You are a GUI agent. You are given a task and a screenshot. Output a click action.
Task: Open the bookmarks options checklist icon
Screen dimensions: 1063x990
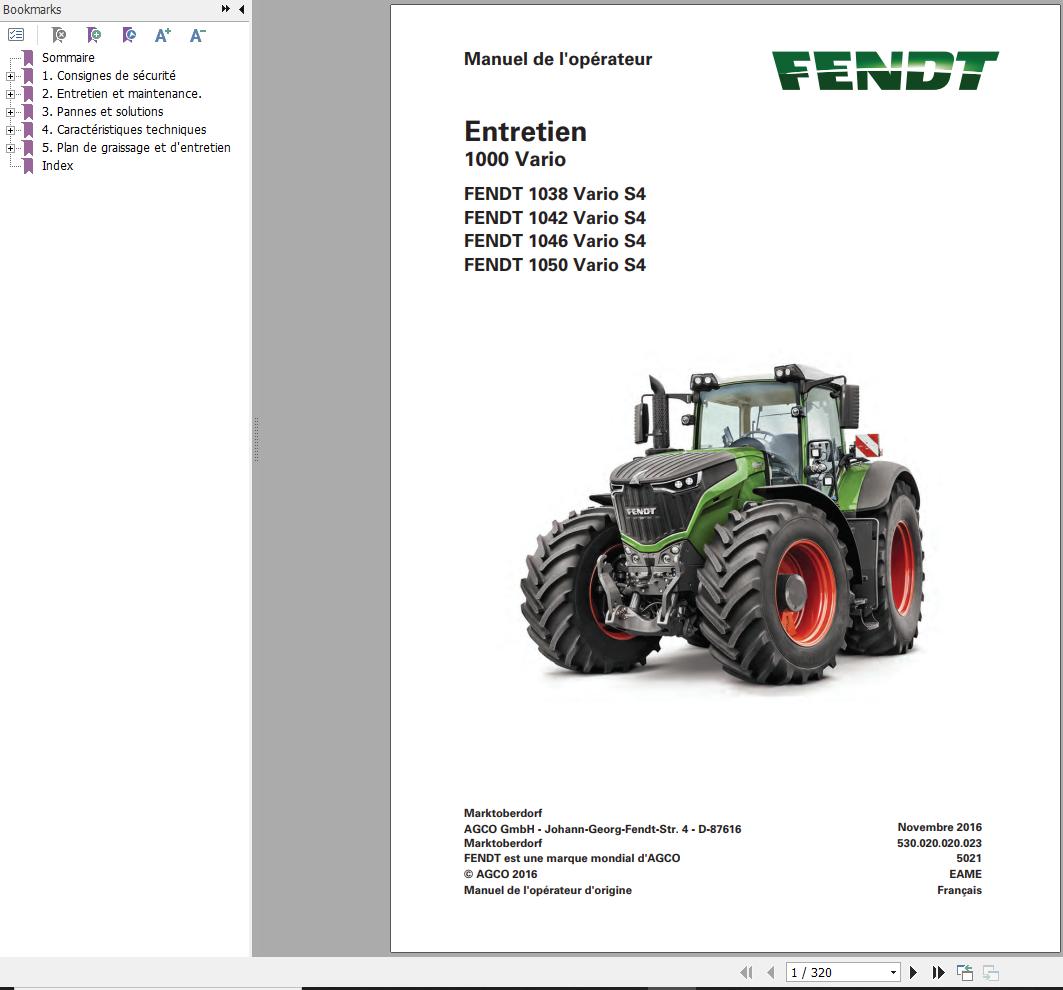(x=16, y=35)
